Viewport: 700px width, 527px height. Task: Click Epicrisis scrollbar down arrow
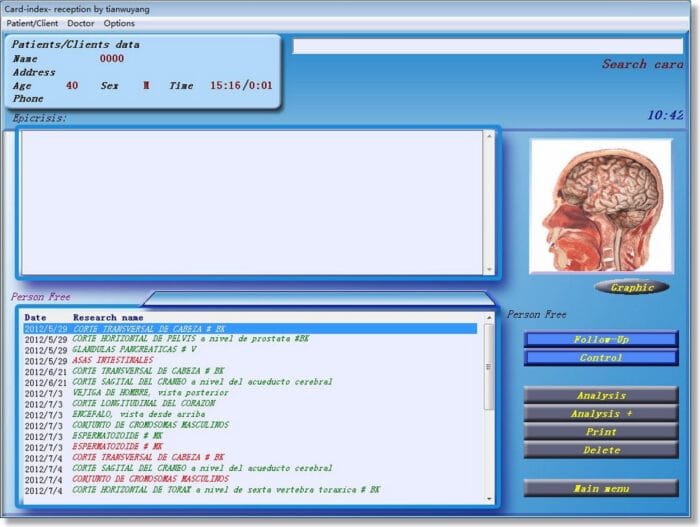coord(489,269)
